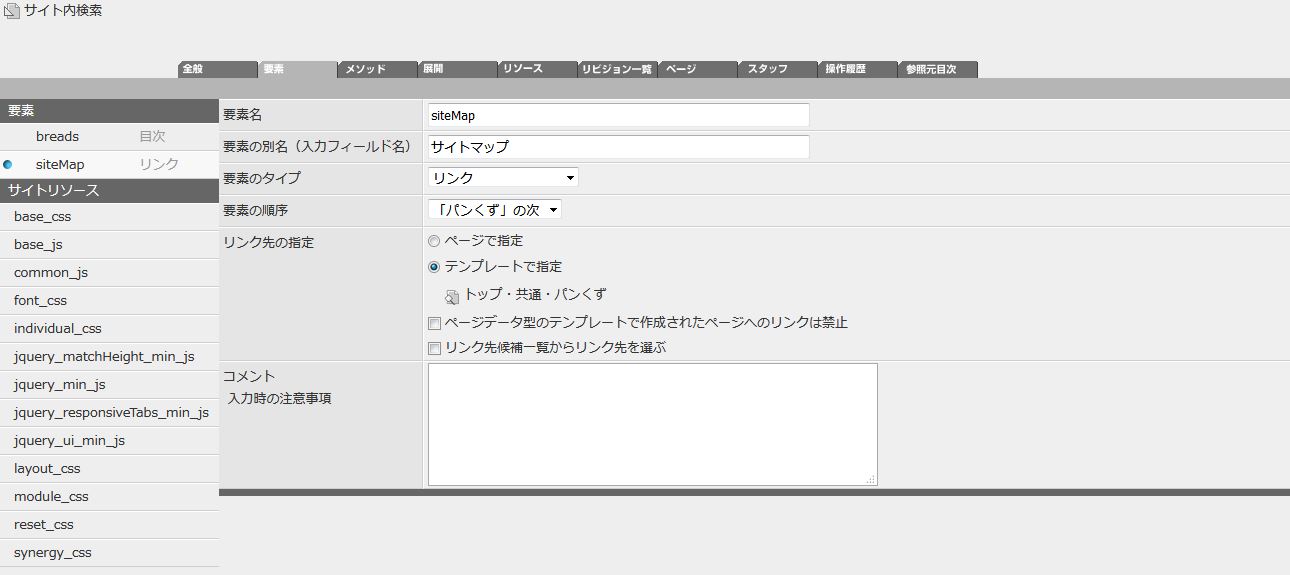Screen dimensions: 1290x575
Task: Click the site search icon at top left
Action: pyautogui.click(x=12, y=11)
